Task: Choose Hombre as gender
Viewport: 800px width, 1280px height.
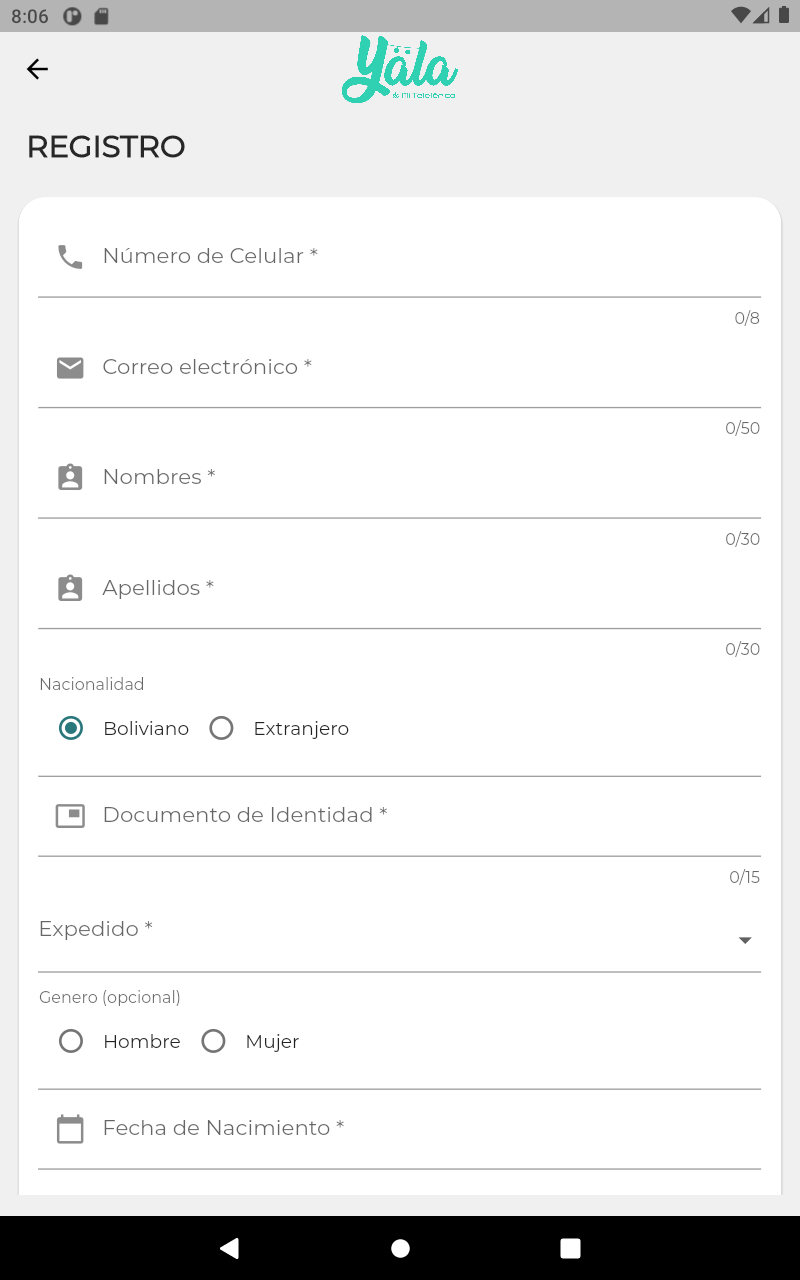Action: [120, 1041]
